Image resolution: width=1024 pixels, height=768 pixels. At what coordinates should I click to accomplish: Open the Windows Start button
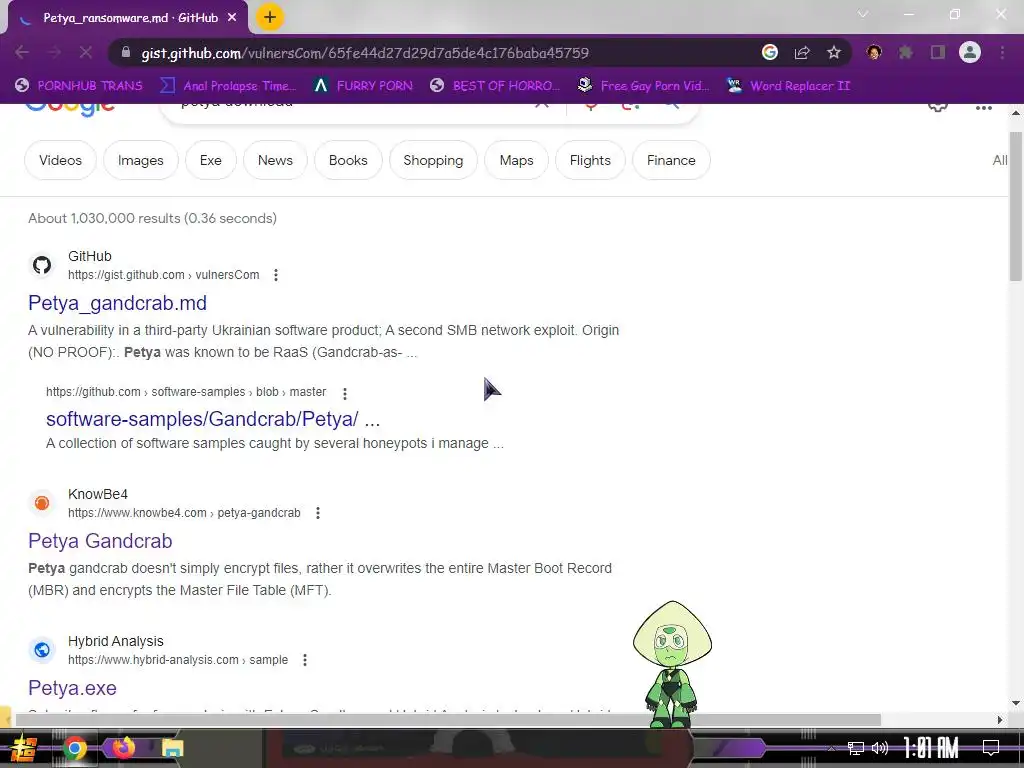pyautogui.click(x=23, y=748)
